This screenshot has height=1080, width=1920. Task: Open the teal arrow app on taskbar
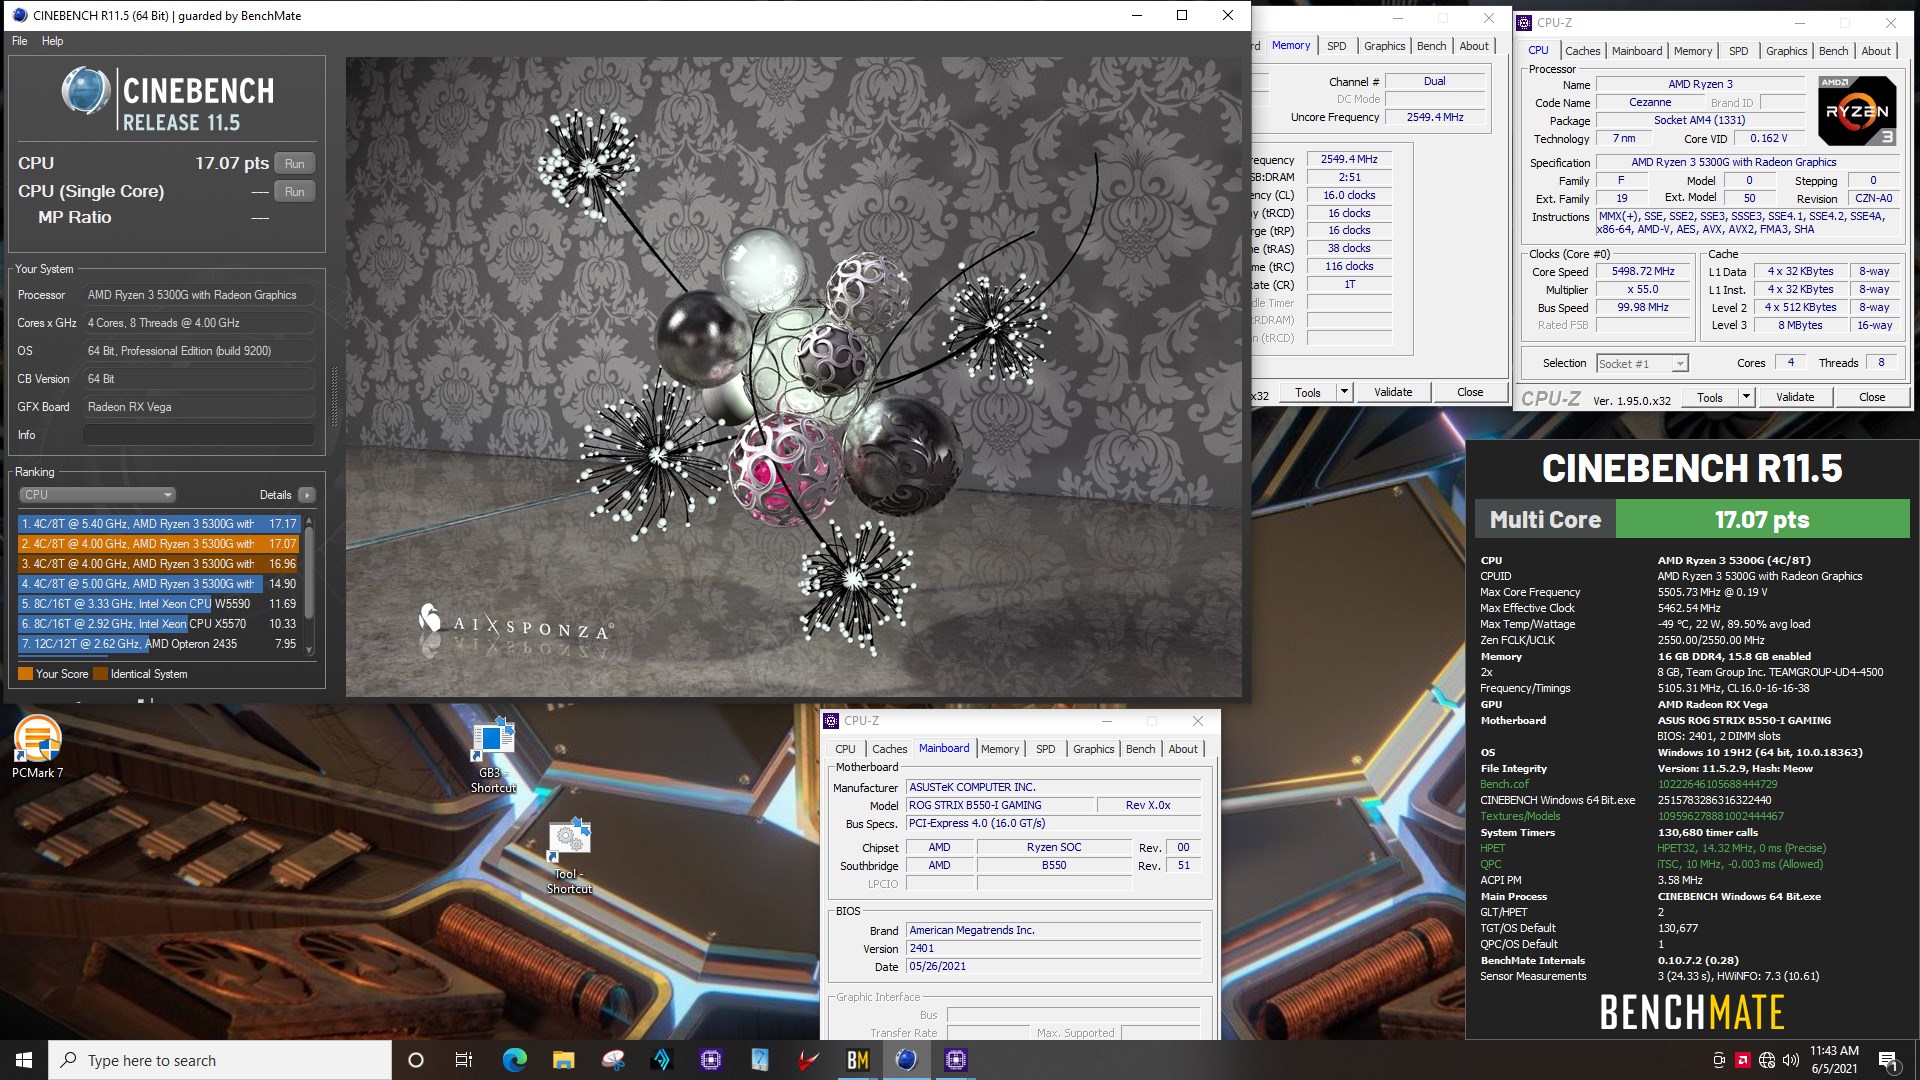[x=661, y=1060]
